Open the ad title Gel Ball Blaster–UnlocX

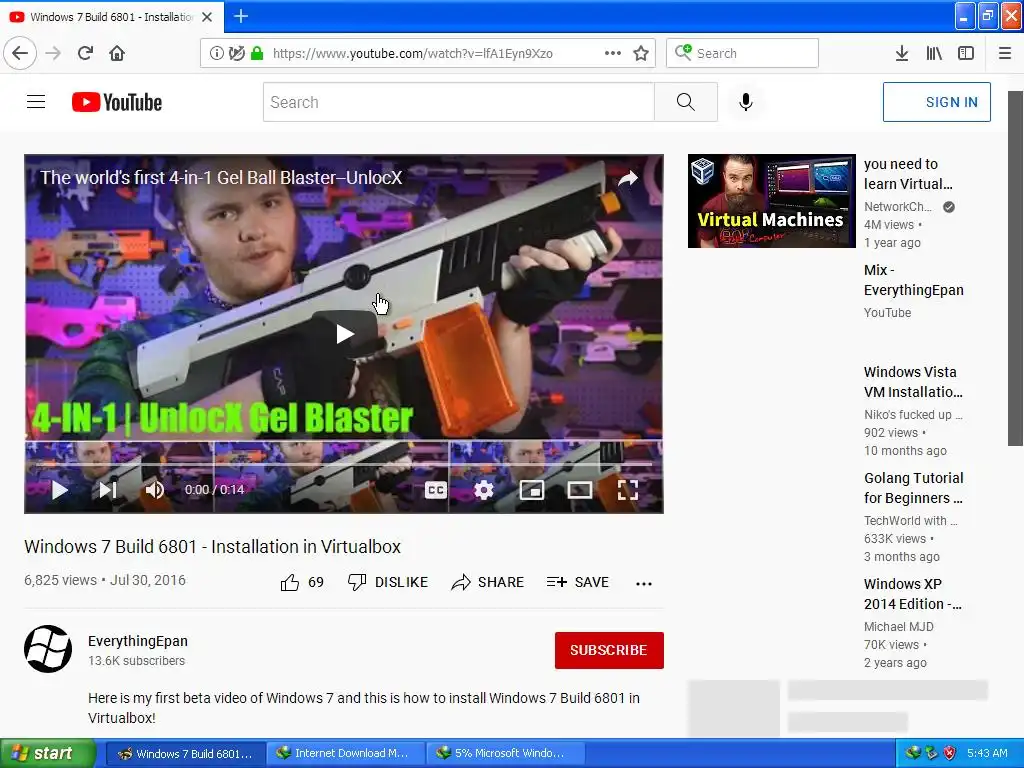[221, 178]
